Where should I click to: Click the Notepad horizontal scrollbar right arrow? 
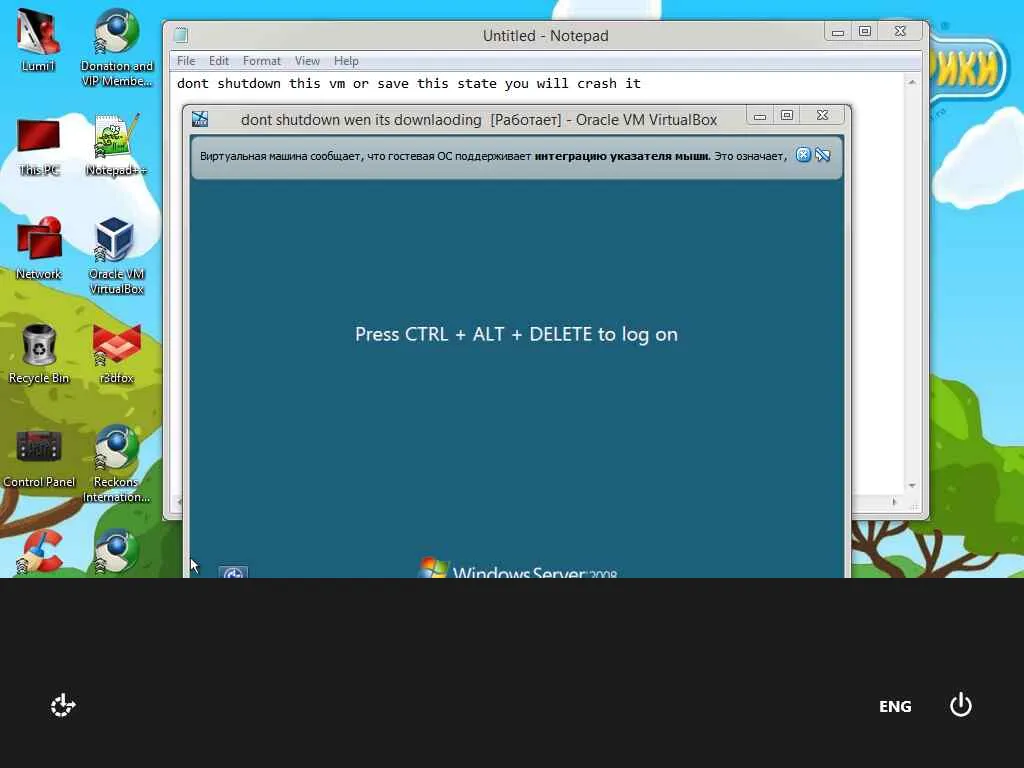coord(894,502)
